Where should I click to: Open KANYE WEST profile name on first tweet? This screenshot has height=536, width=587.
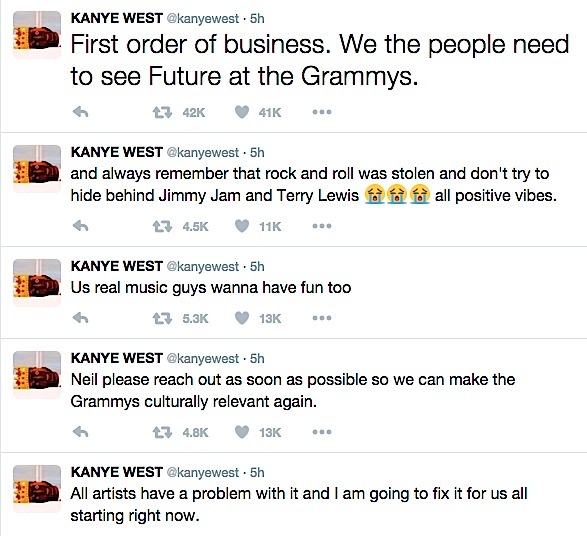(116, 18)
